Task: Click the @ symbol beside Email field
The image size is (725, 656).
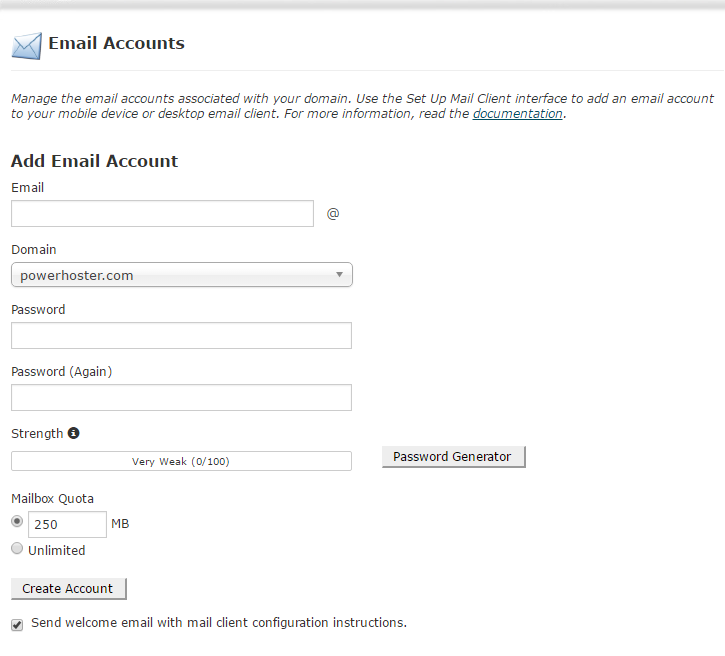Action: (x=333, y=214)
